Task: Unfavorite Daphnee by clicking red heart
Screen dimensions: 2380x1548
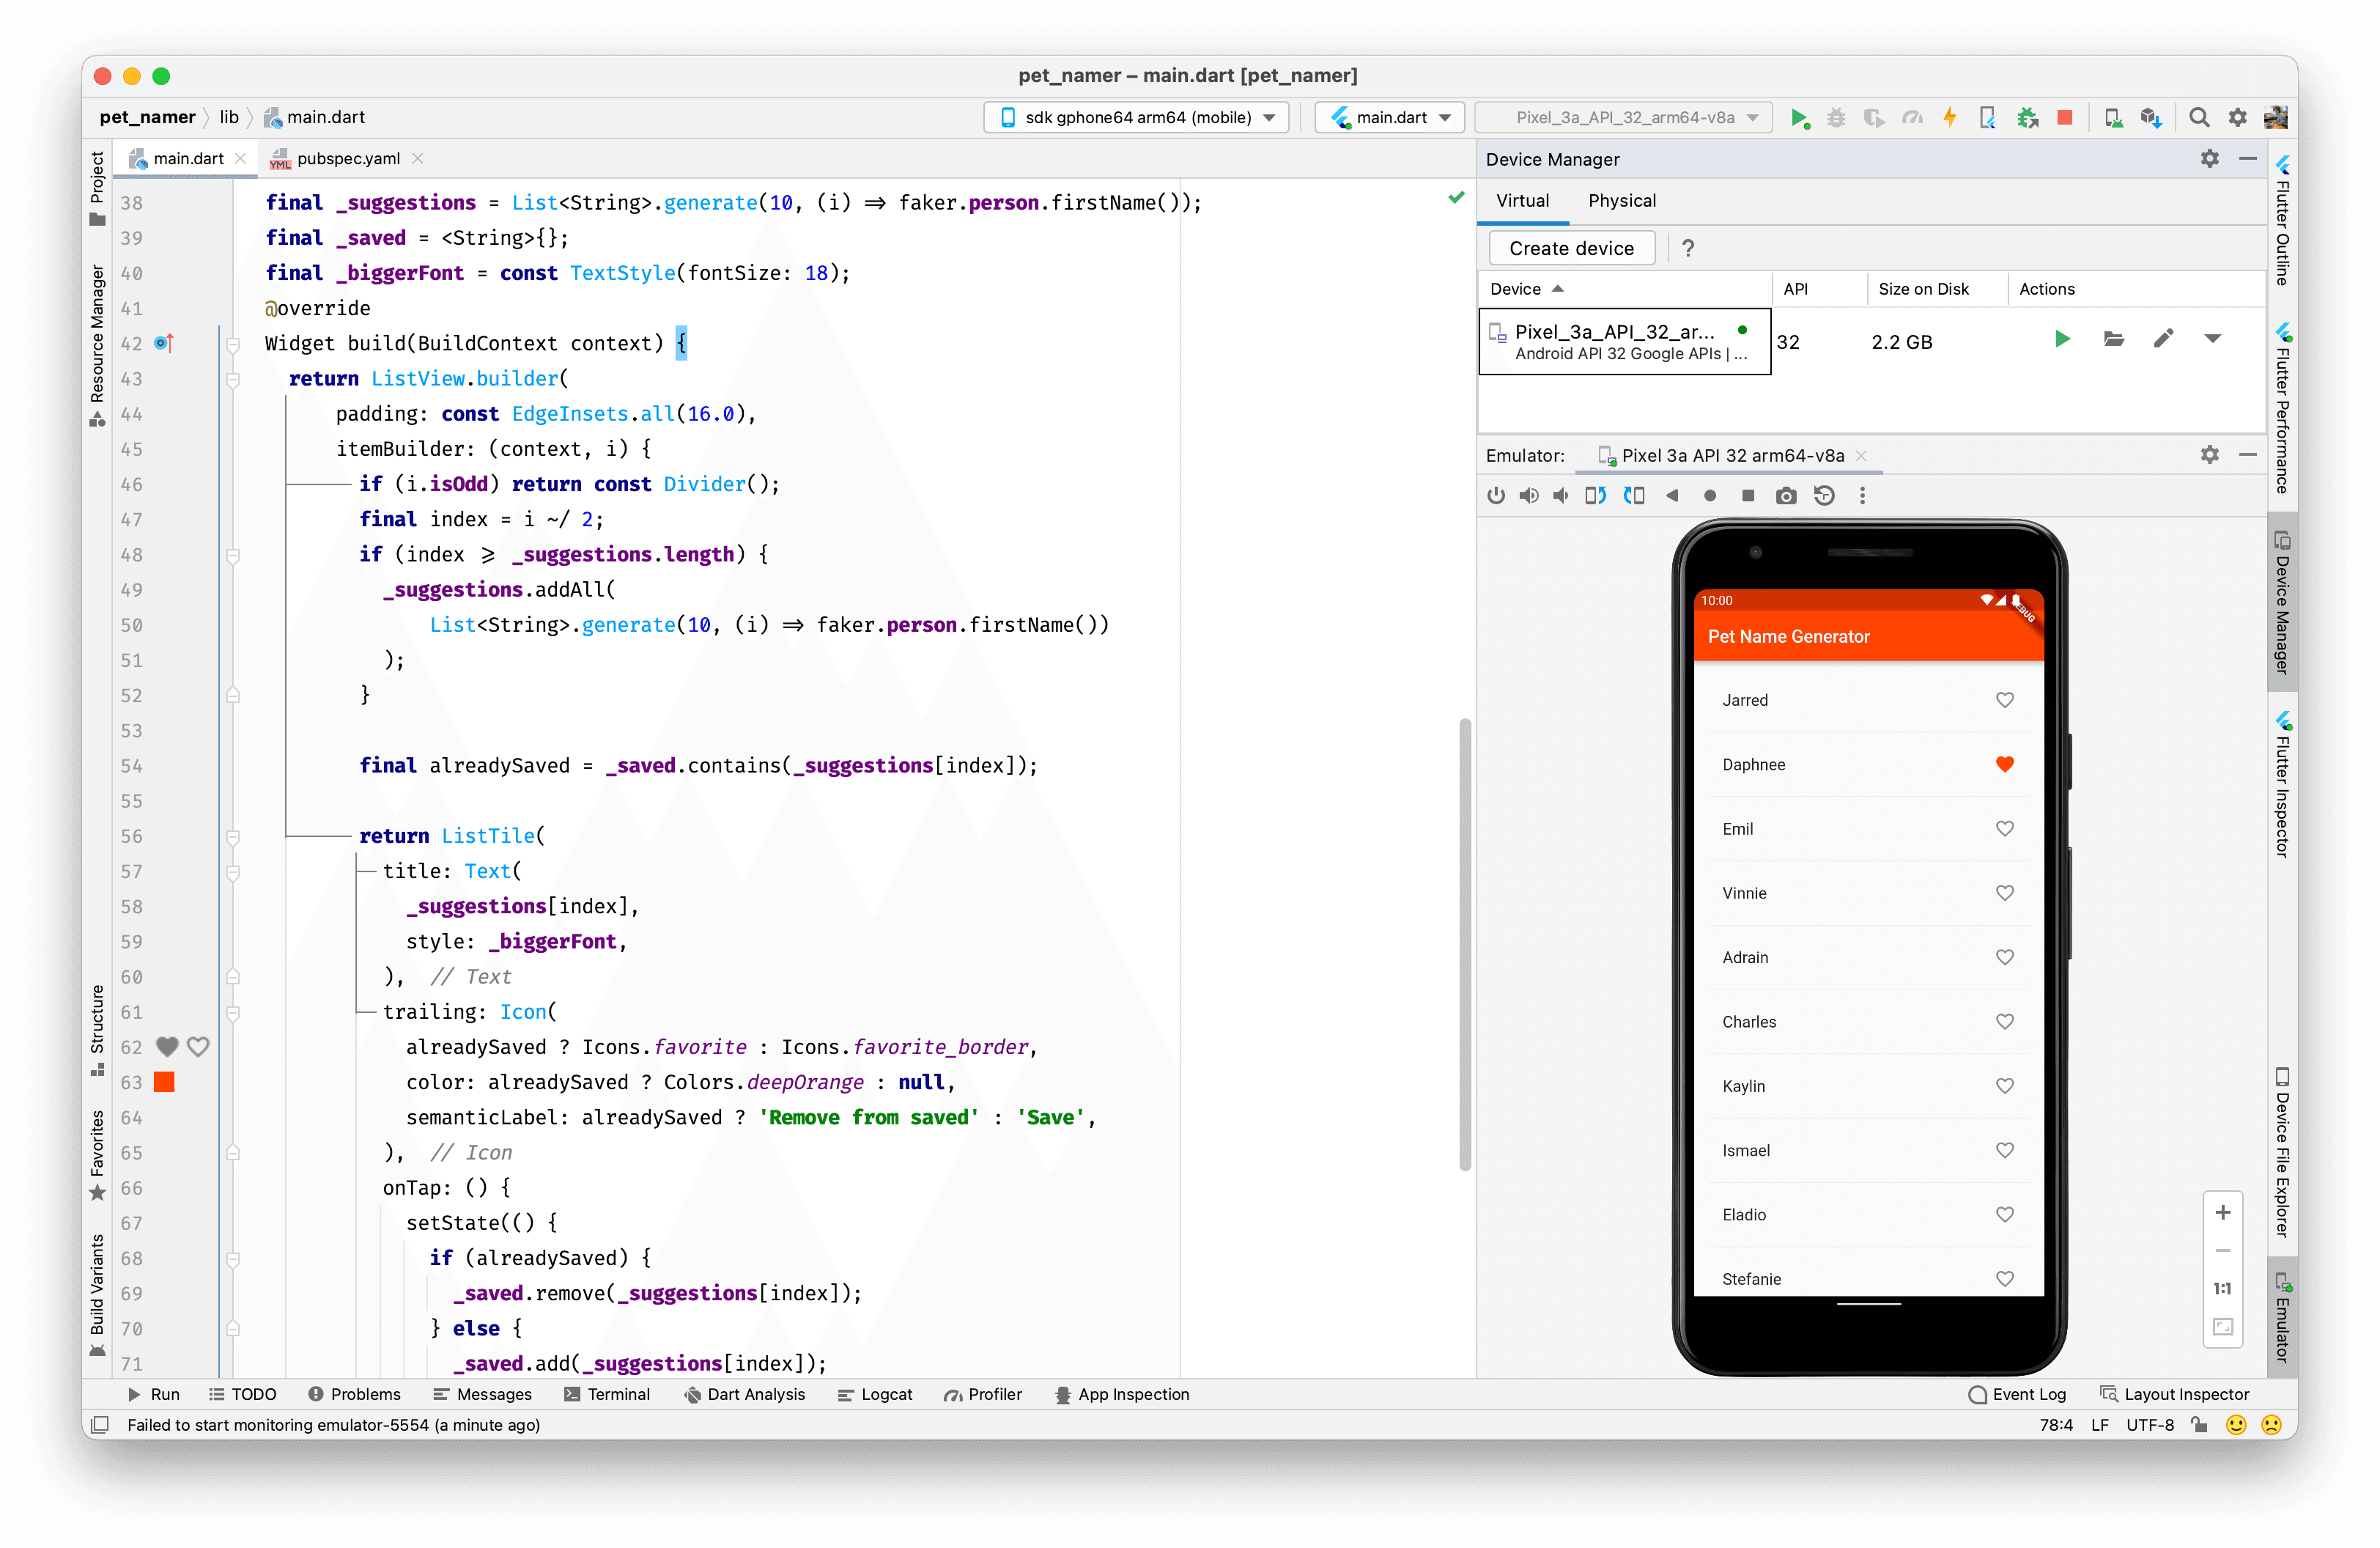Action: tap(2004, 764)
